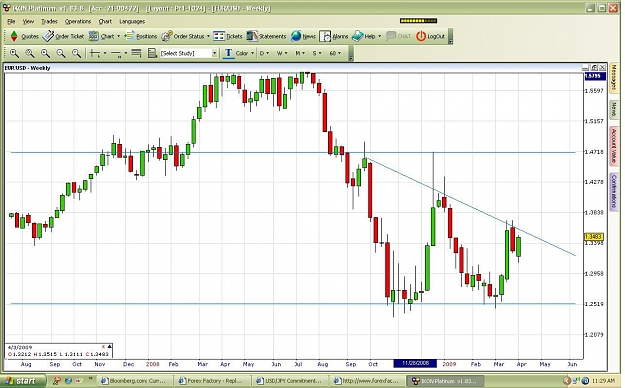Expand the Help dropdown arrow

379,36
